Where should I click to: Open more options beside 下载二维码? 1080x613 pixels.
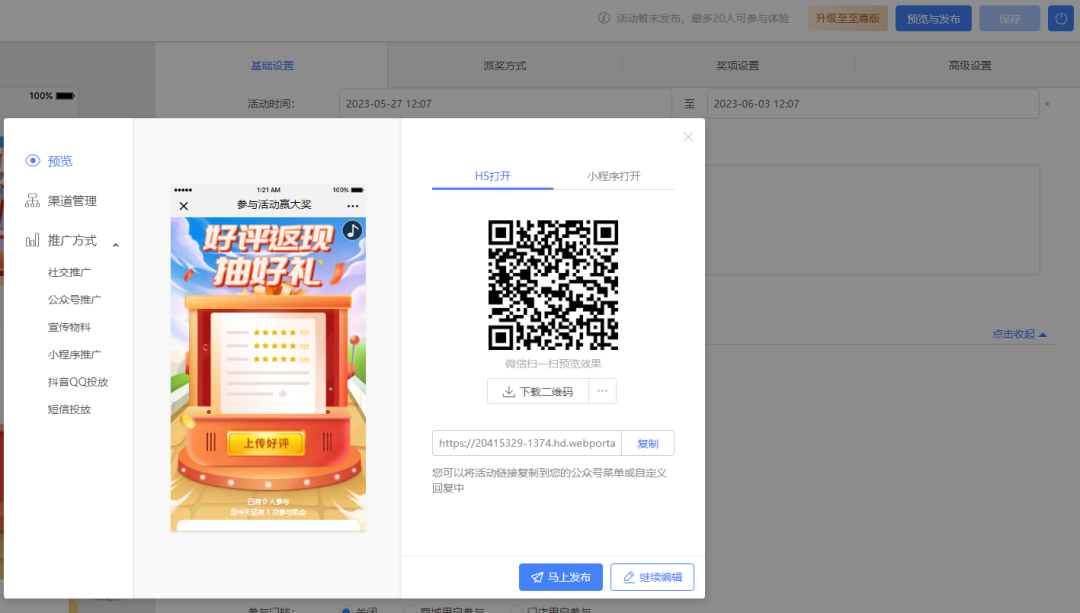(603, 391)
